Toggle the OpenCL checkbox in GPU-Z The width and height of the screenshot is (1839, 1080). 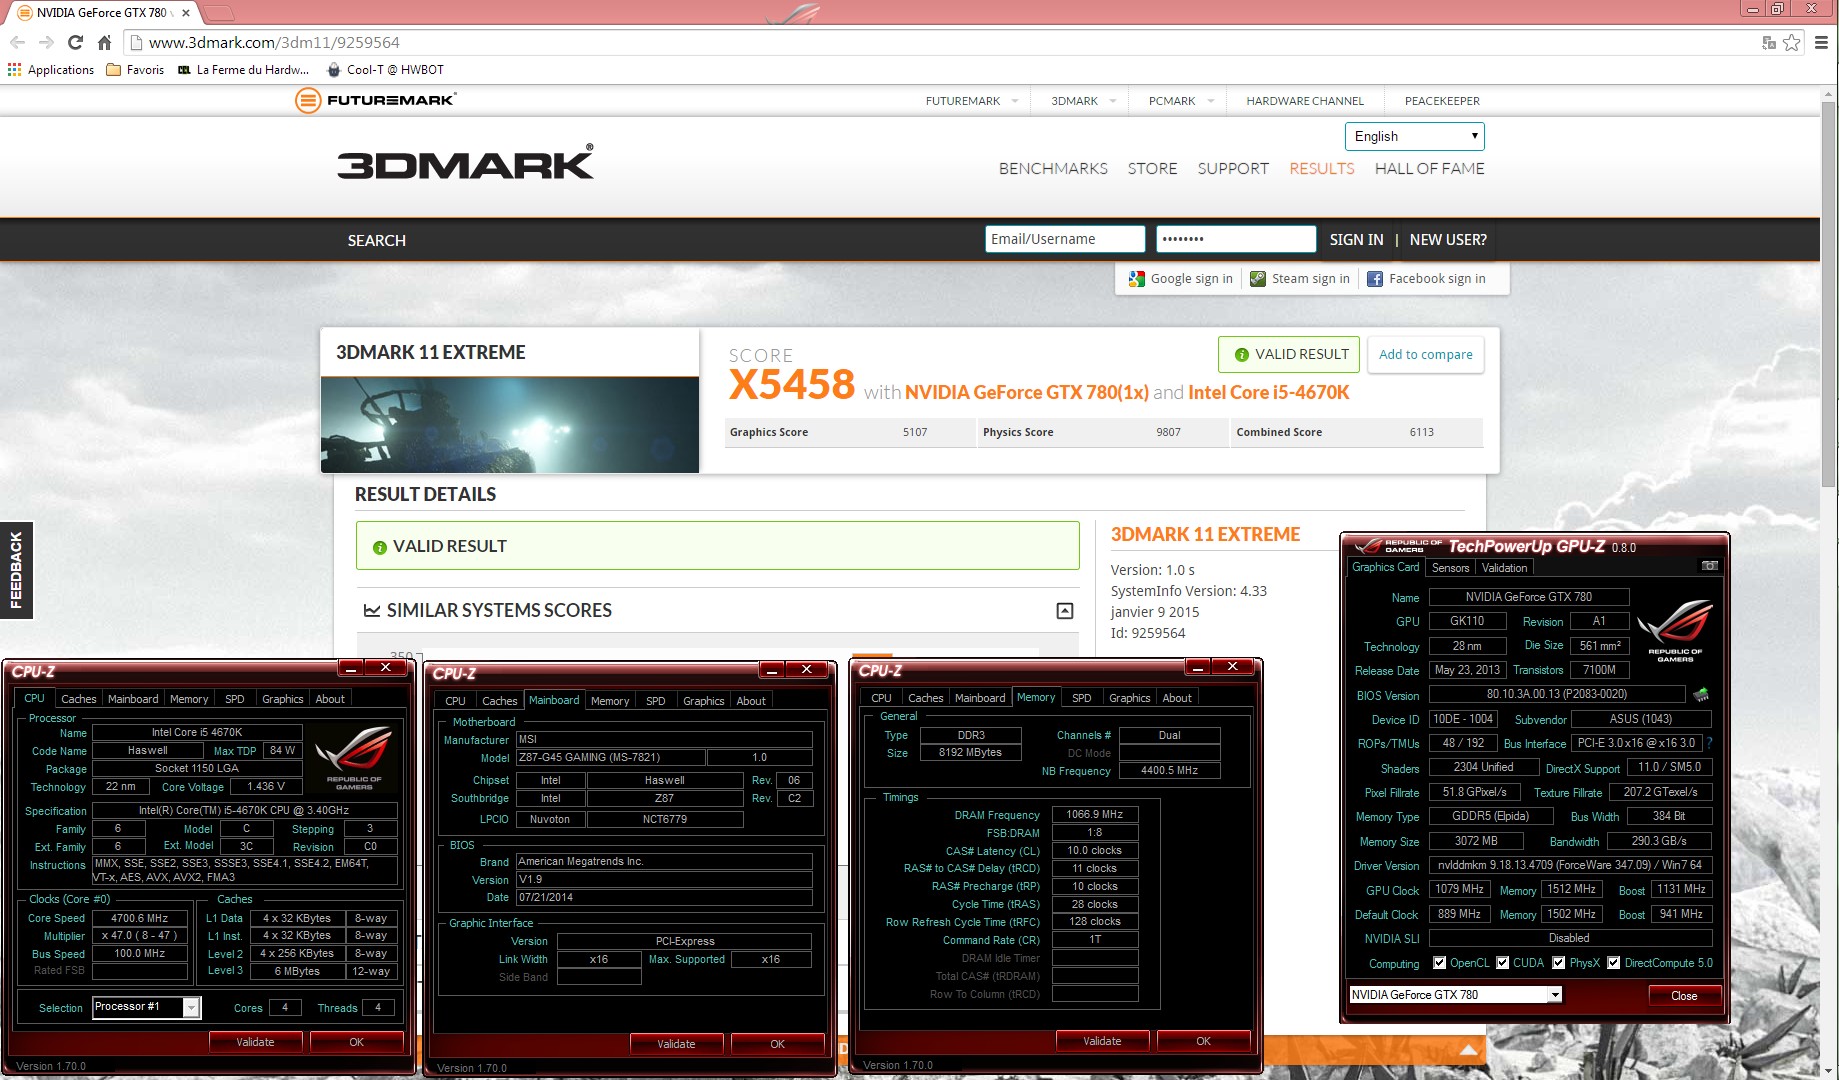[1439, 963]
